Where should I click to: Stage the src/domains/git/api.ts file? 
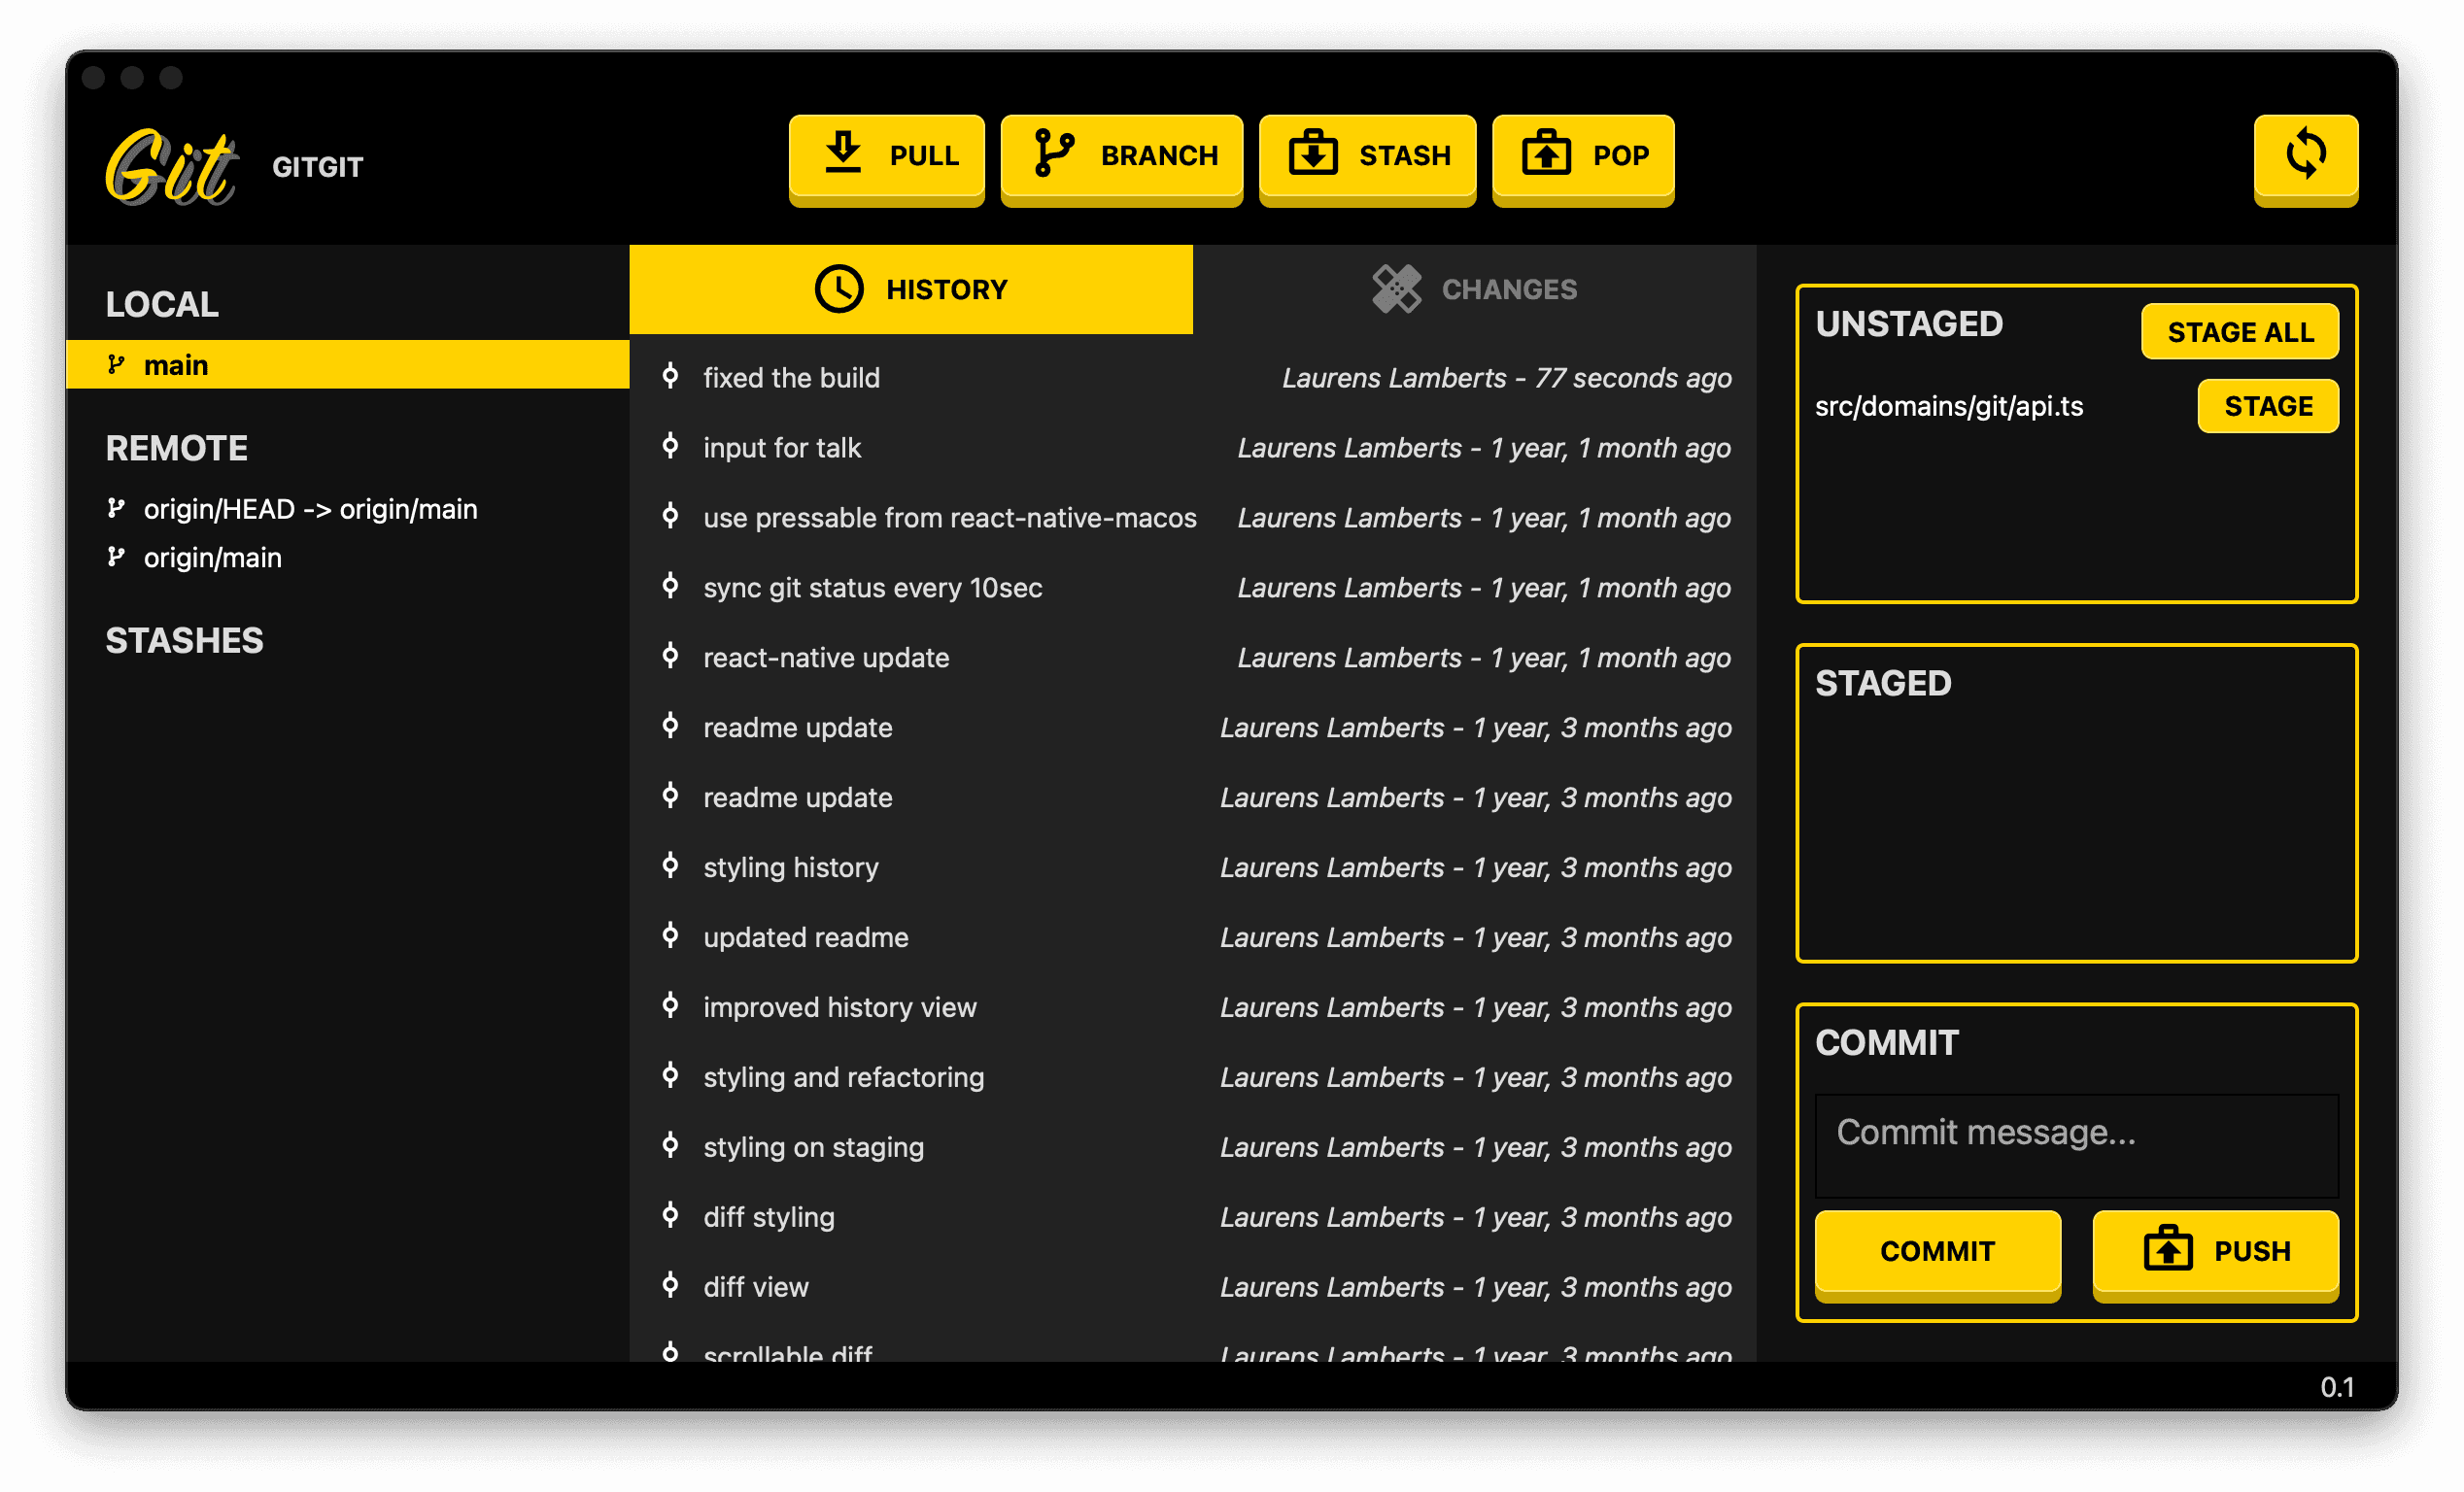coord(2267,406)
